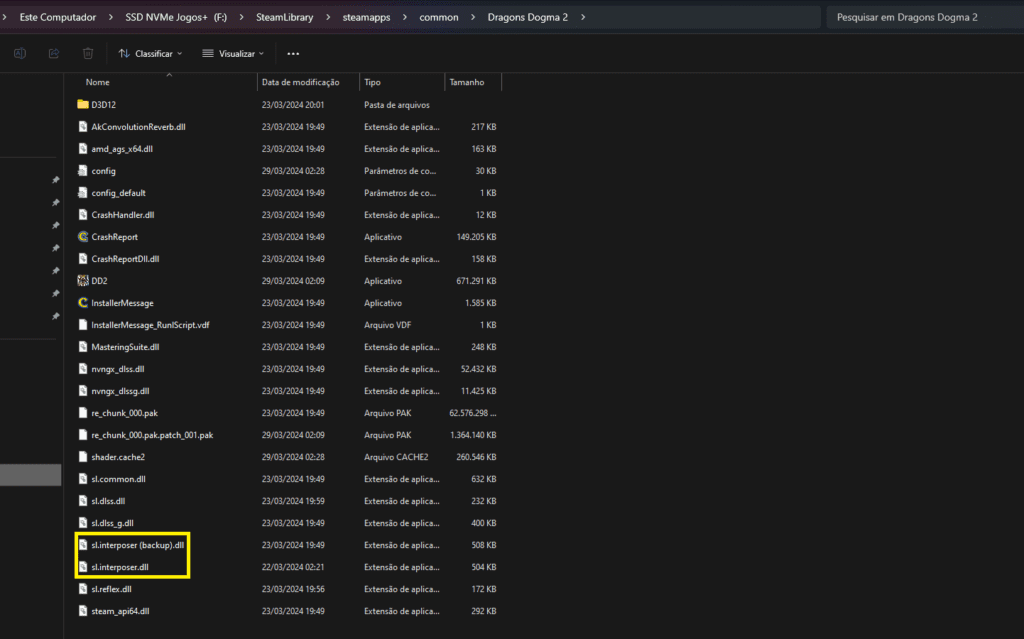
Task: Click 22/03/2024 02:21 modification date
Action: coord(293,567)
